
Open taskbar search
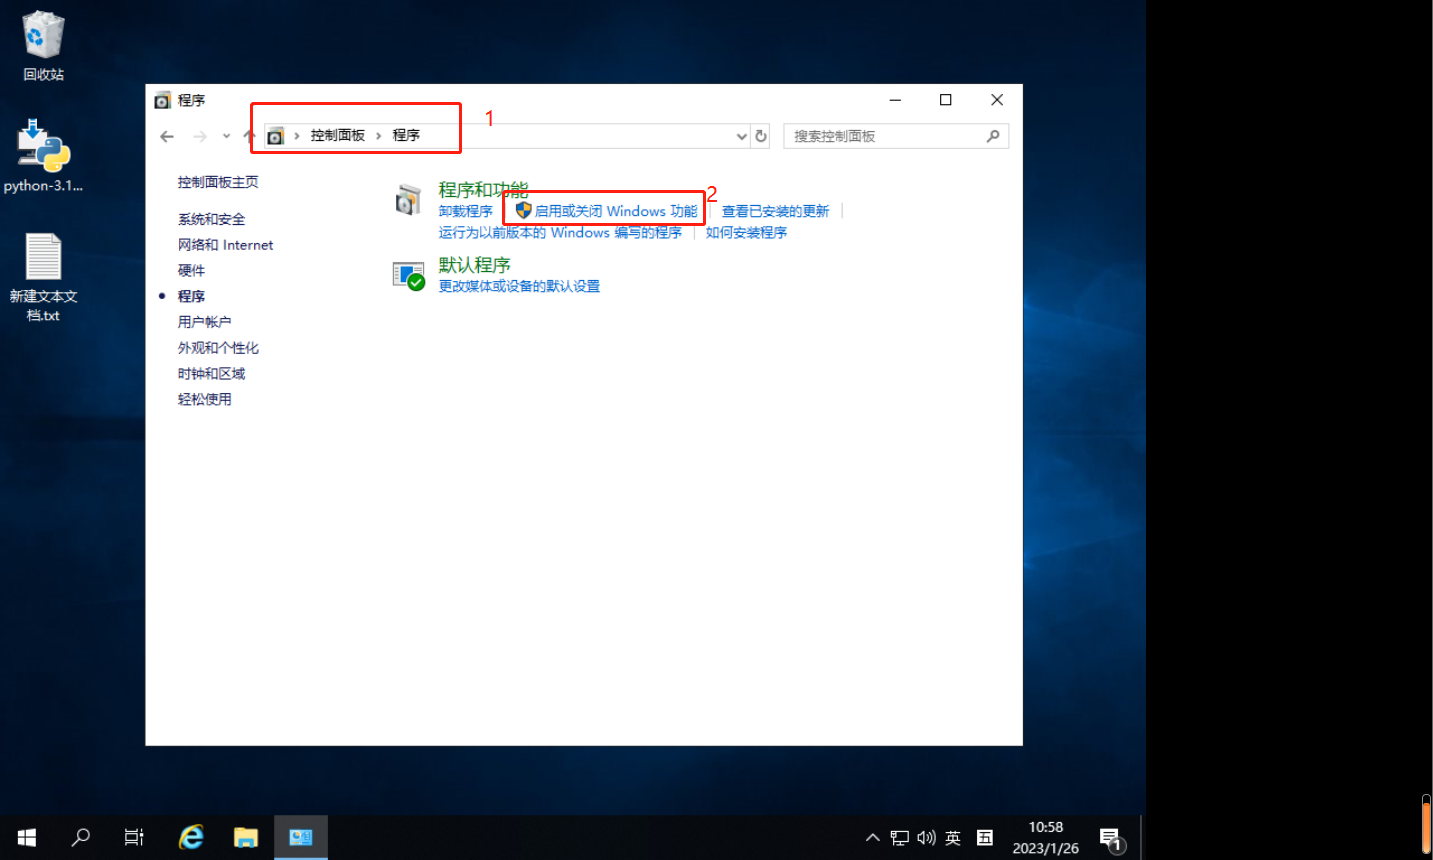81,837
